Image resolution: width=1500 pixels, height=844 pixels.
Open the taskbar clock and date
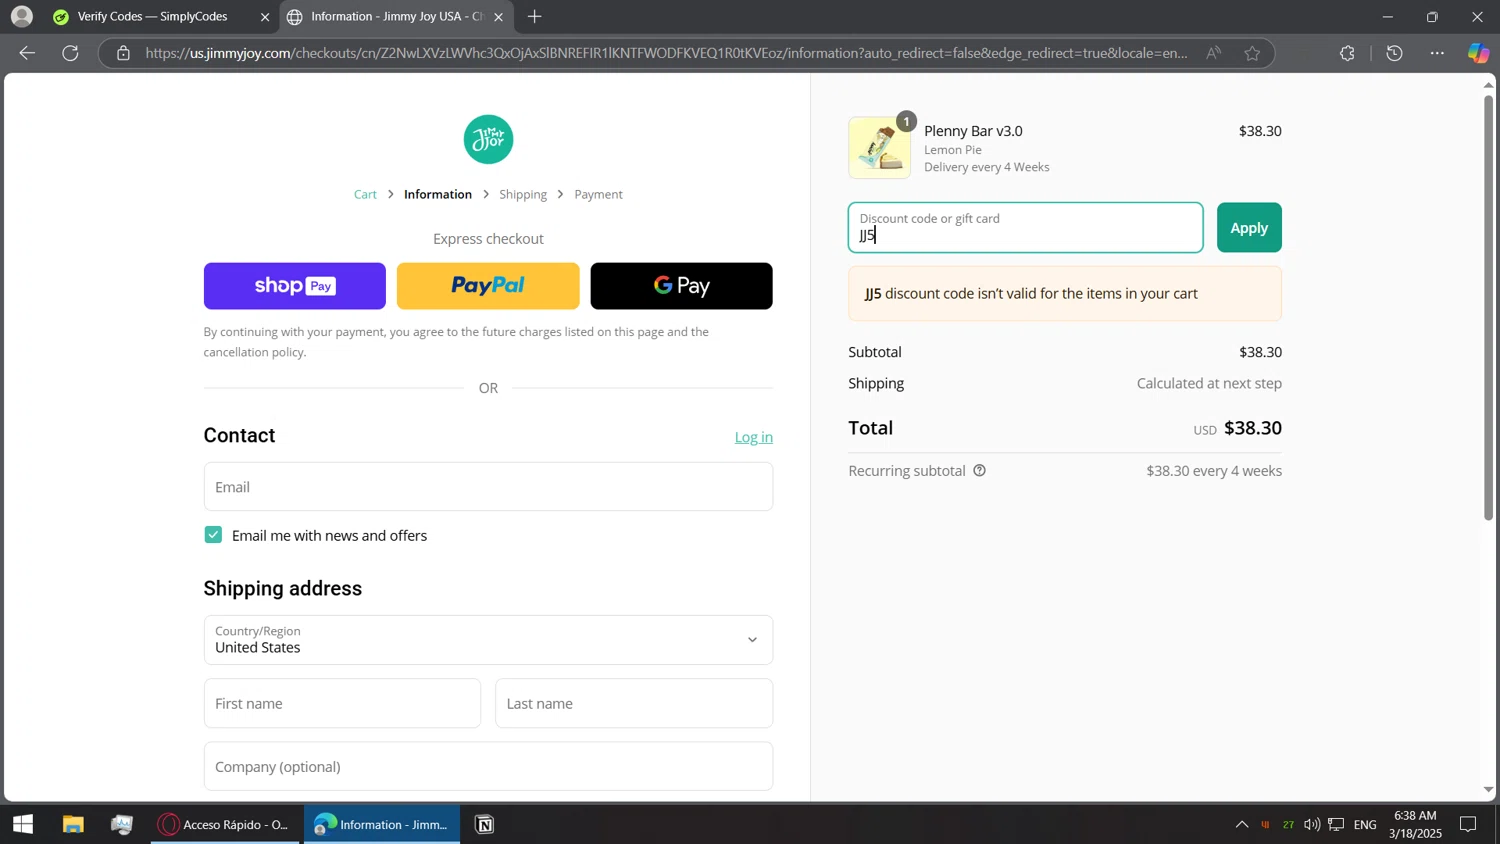coord(1415,825)
